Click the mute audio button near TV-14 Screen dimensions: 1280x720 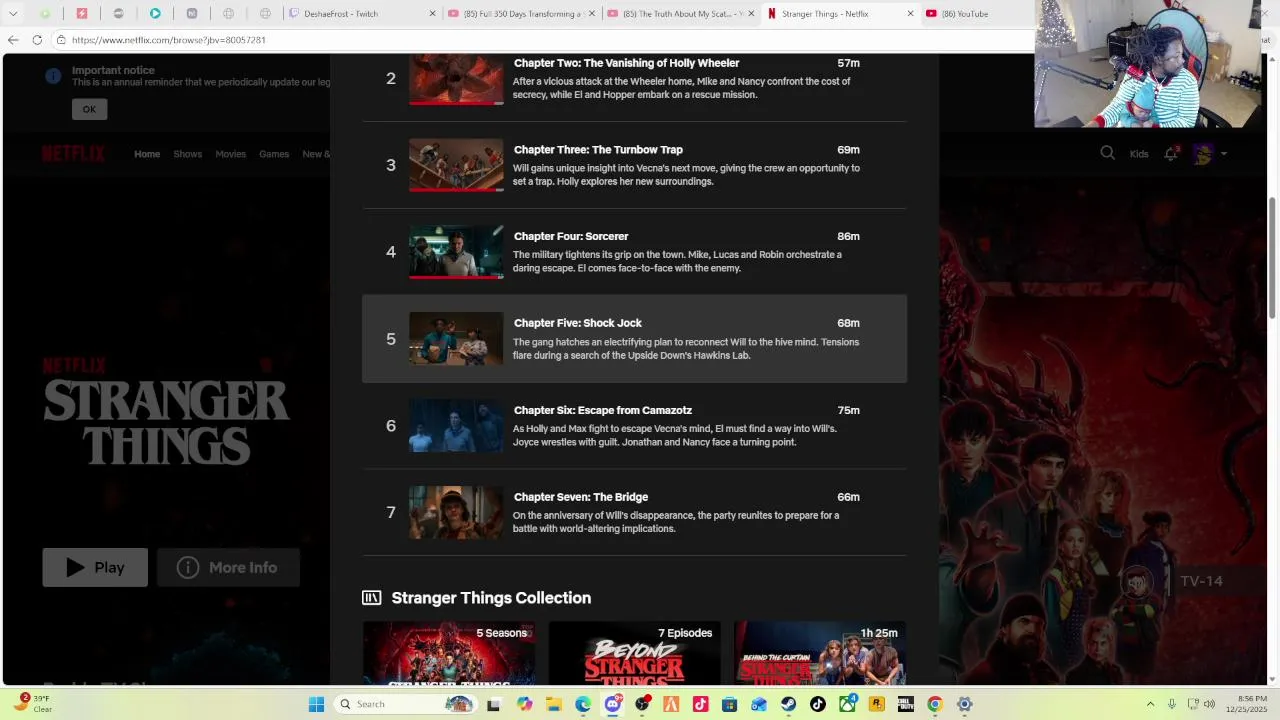point(1136,582)
